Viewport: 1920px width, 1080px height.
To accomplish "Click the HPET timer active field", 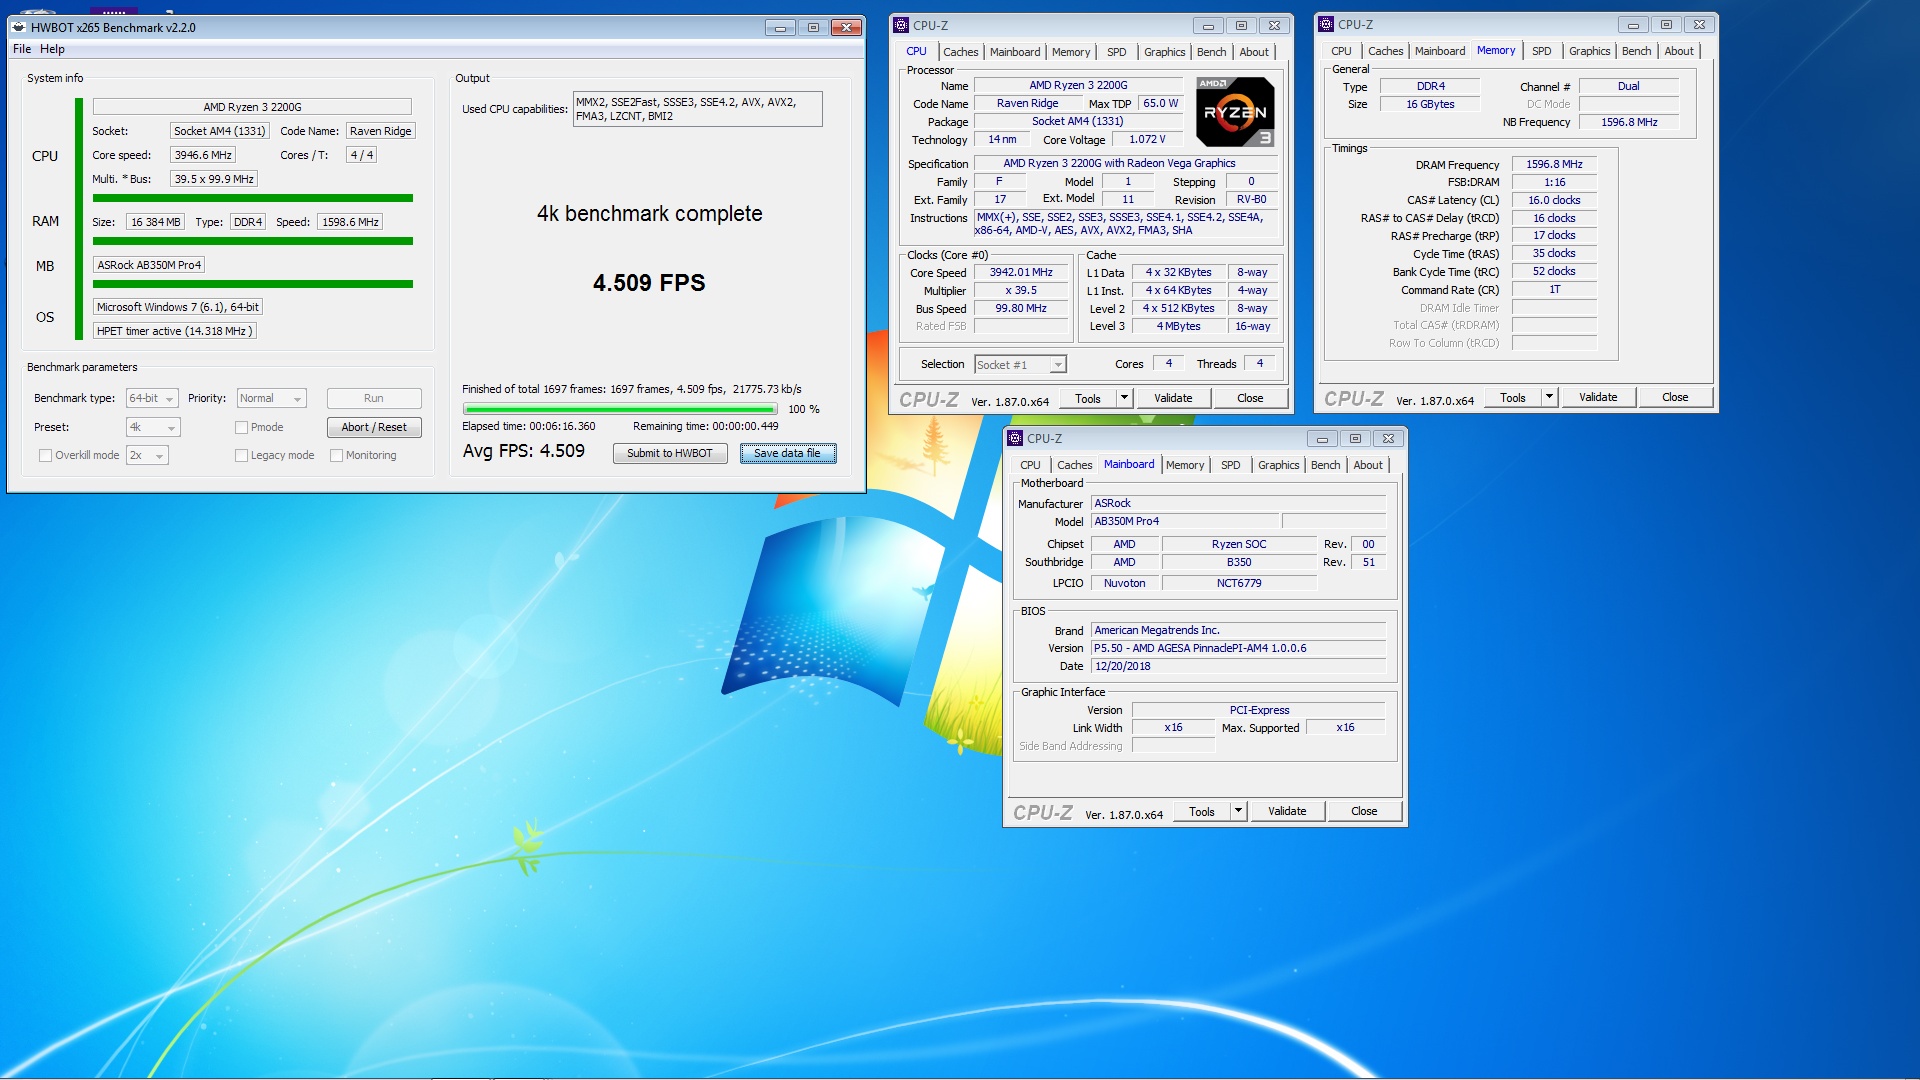I will (175, 331).
